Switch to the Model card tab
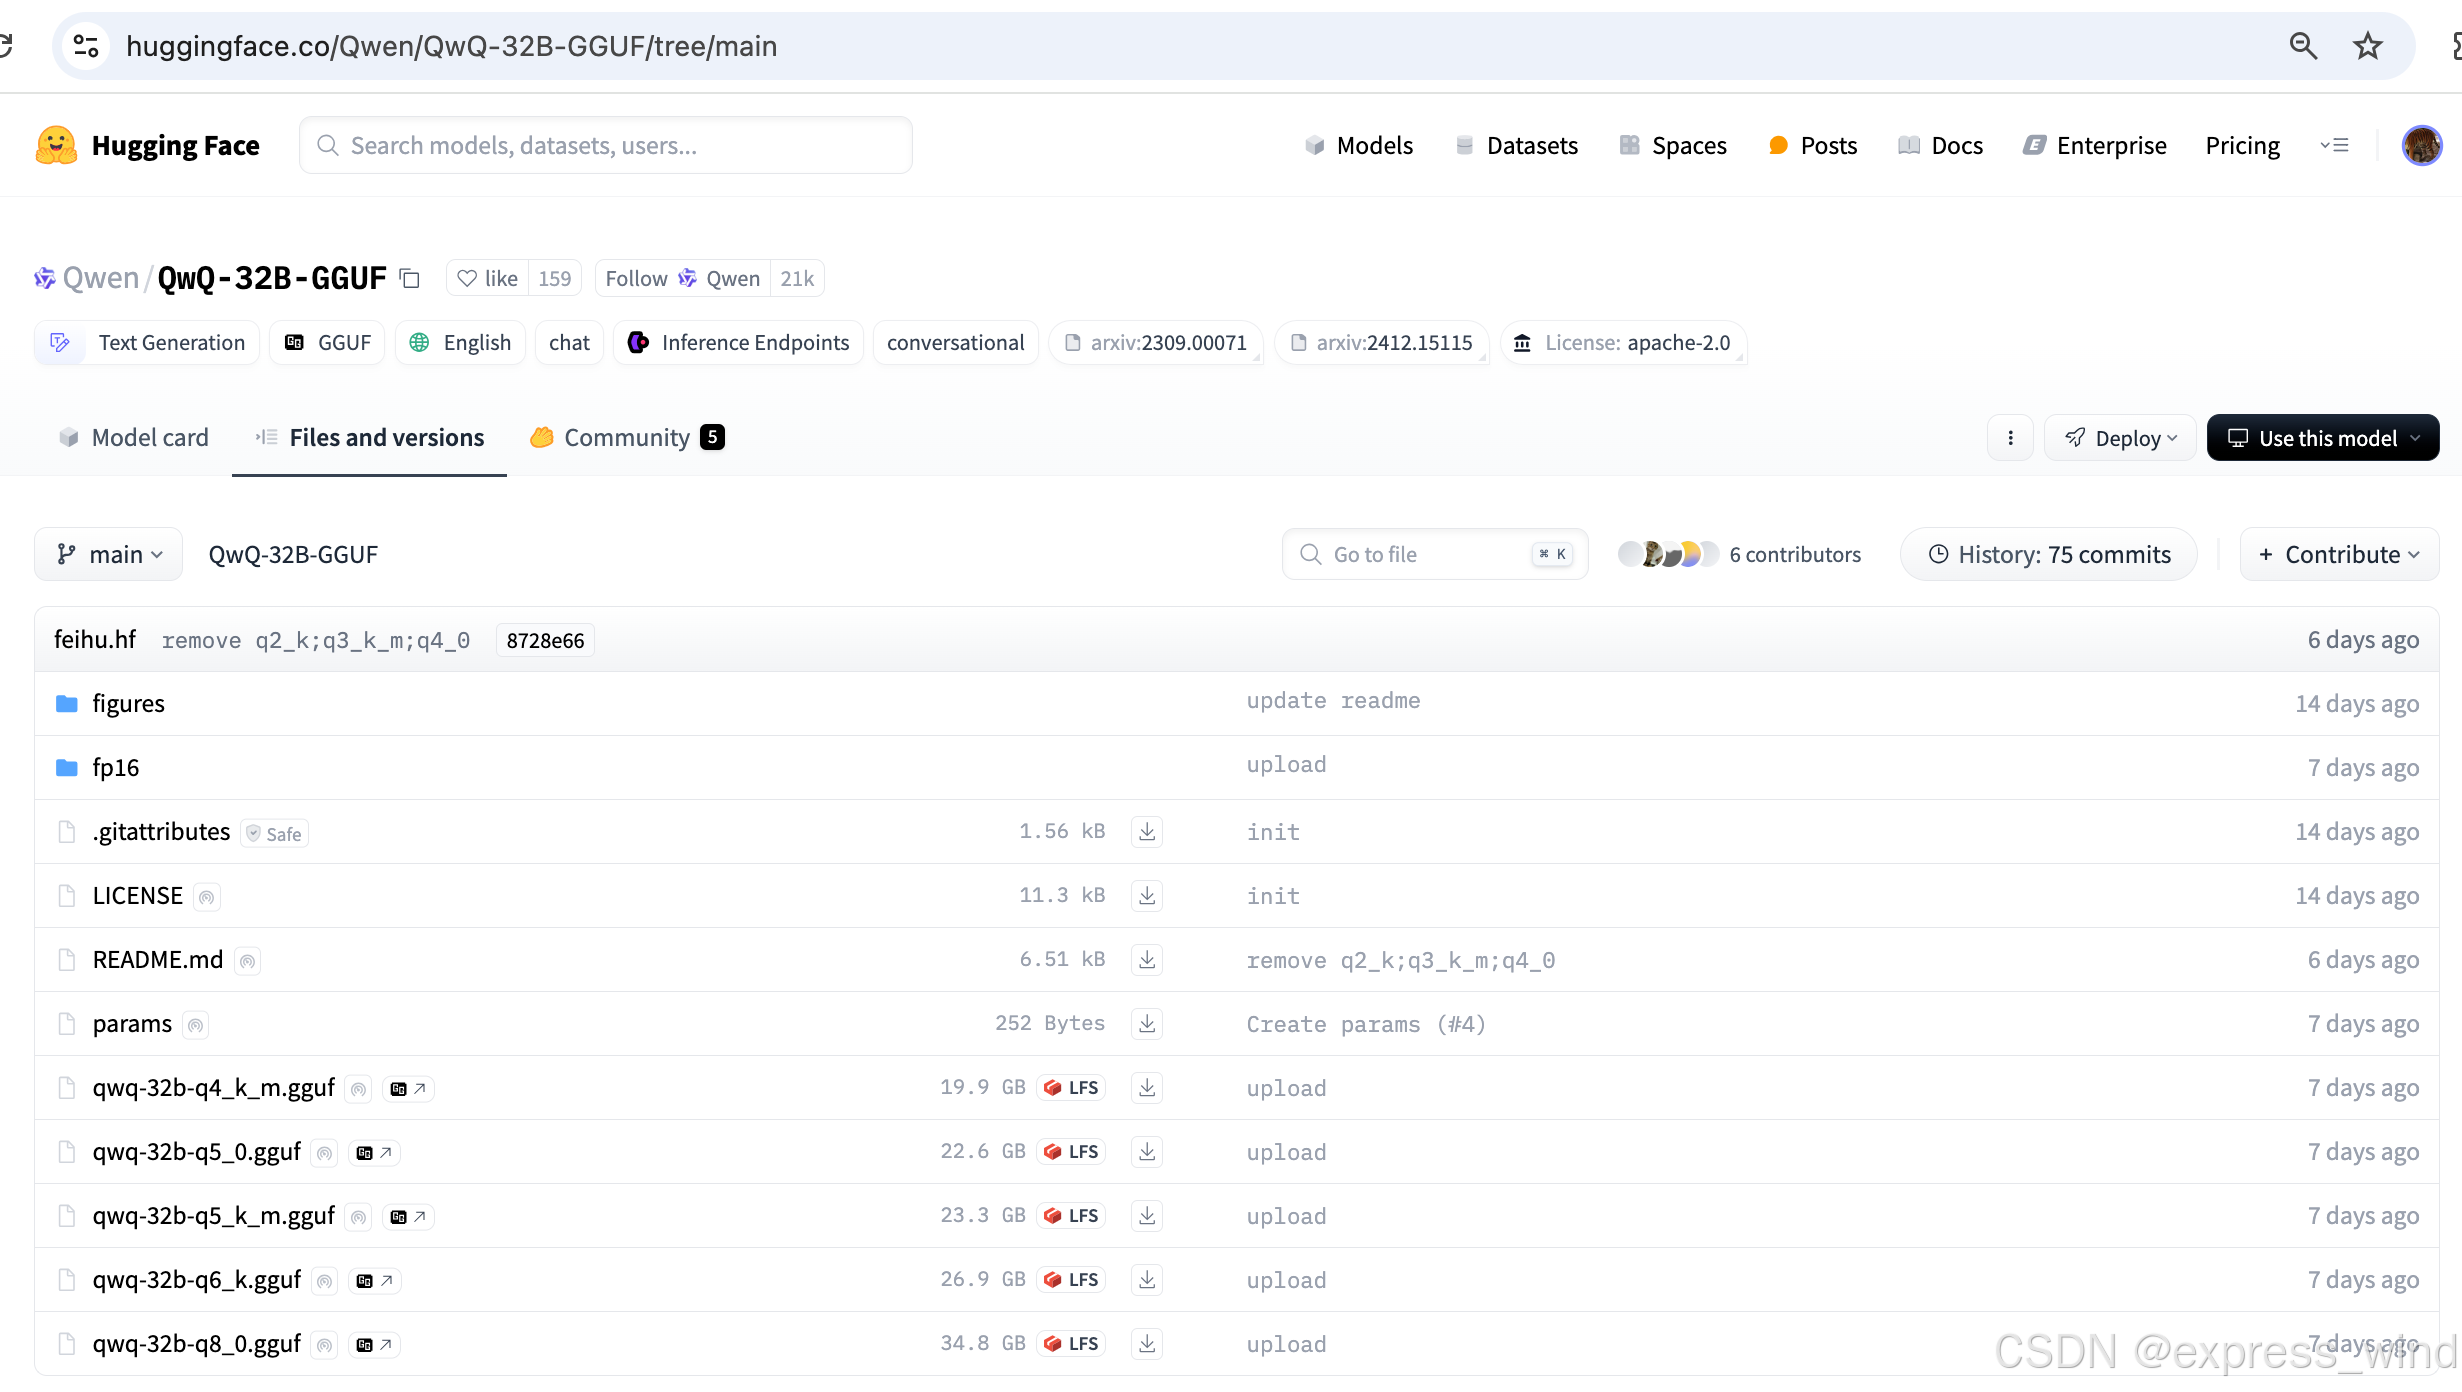 click(134, 438)
